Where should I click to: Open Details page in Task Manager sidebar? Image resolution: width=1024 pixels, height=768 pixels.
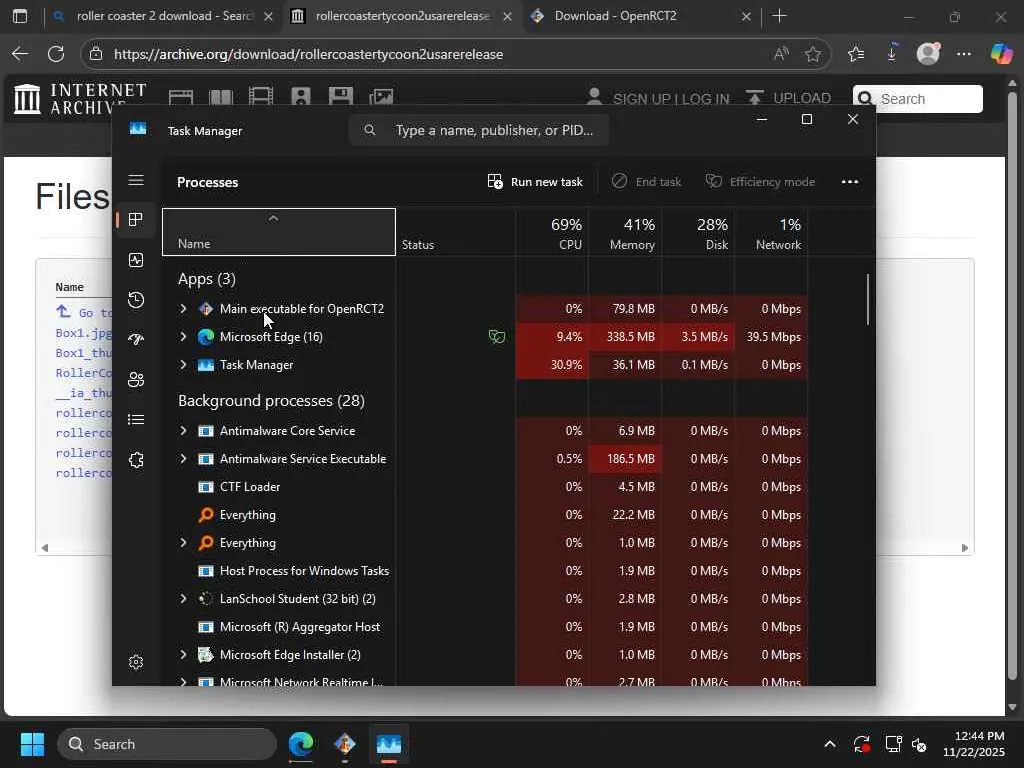click(x=136, y=419)
